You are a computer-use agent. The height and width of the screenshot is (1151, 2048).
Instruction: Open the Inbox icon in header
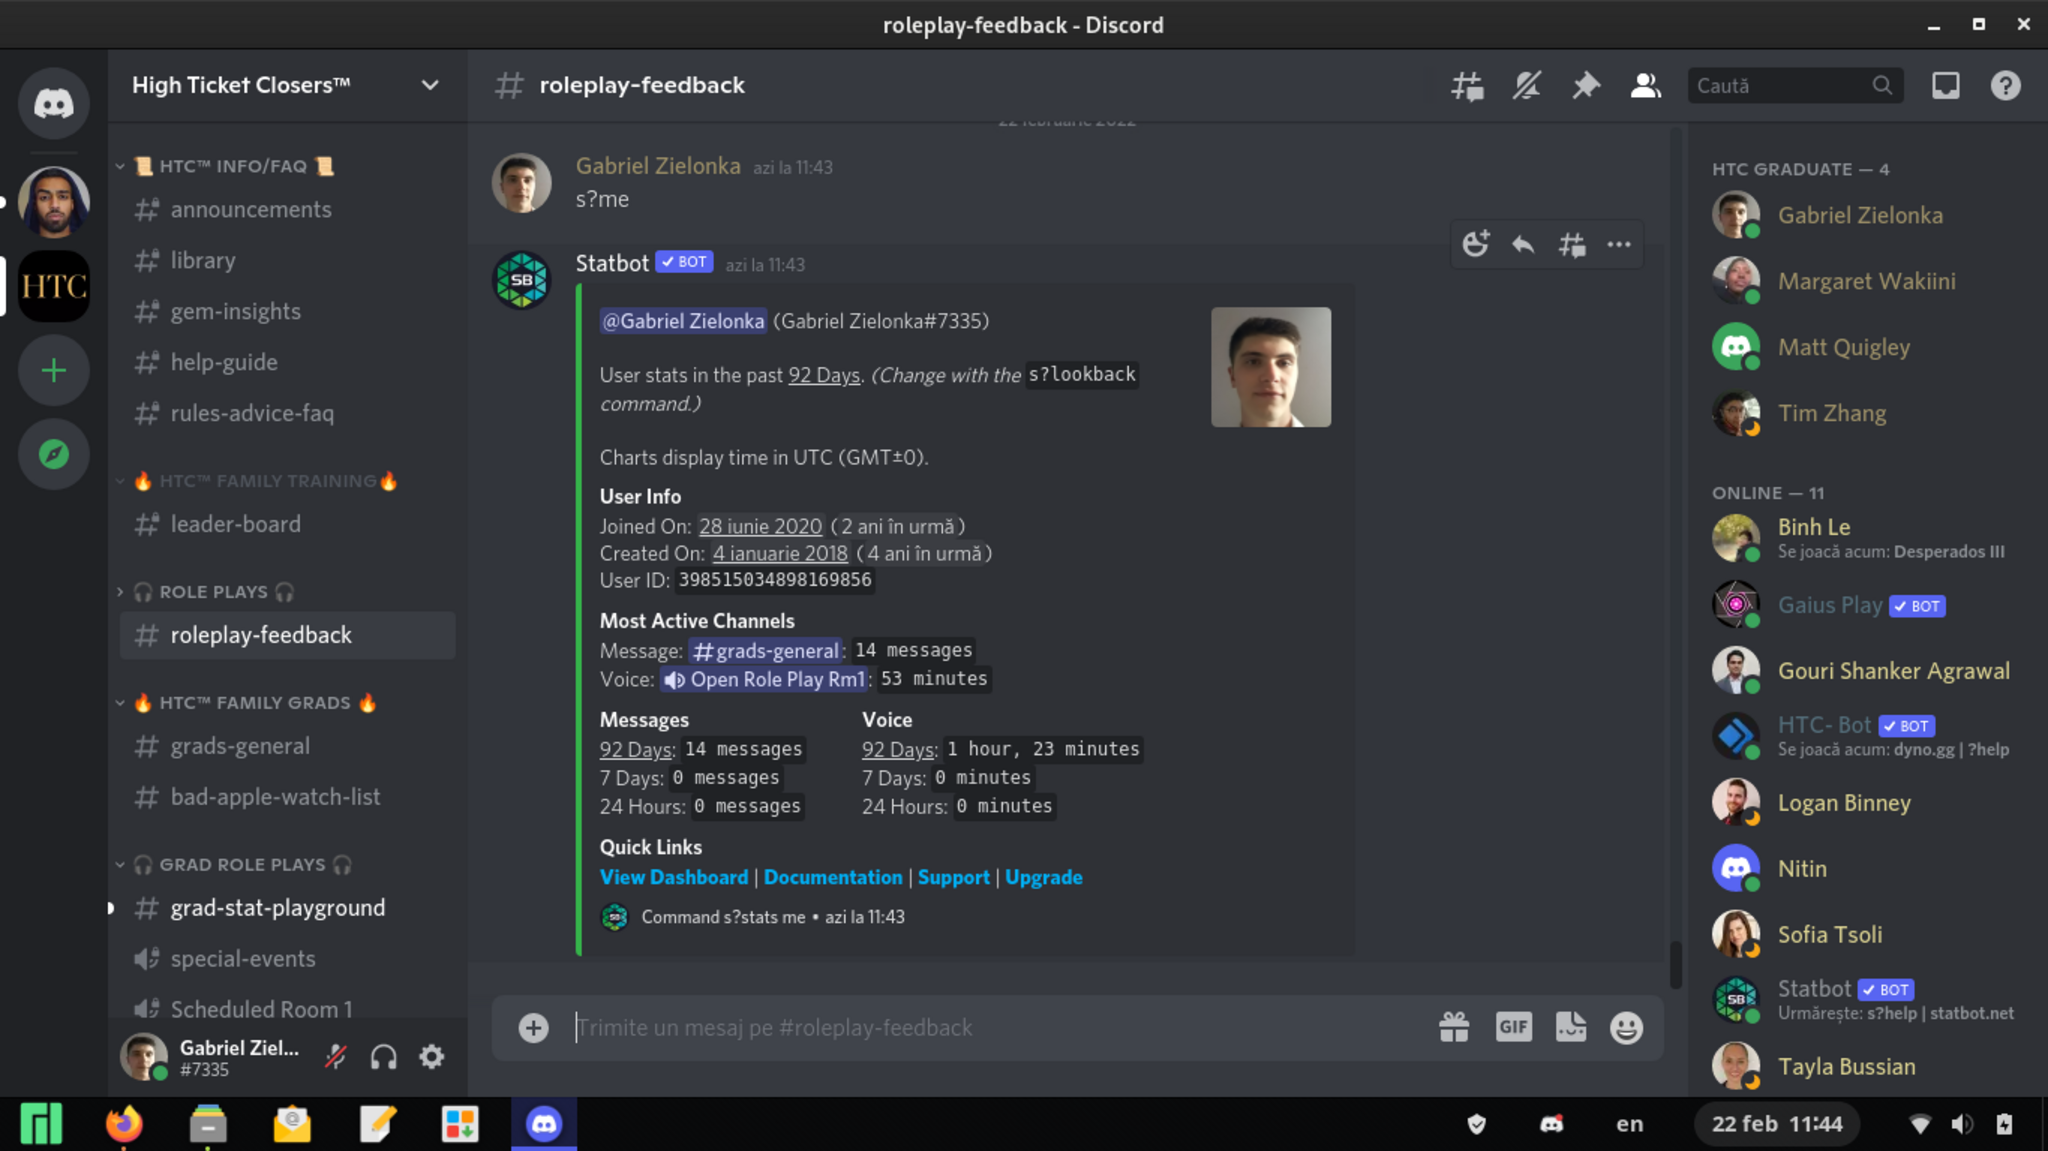(1945, 86)
